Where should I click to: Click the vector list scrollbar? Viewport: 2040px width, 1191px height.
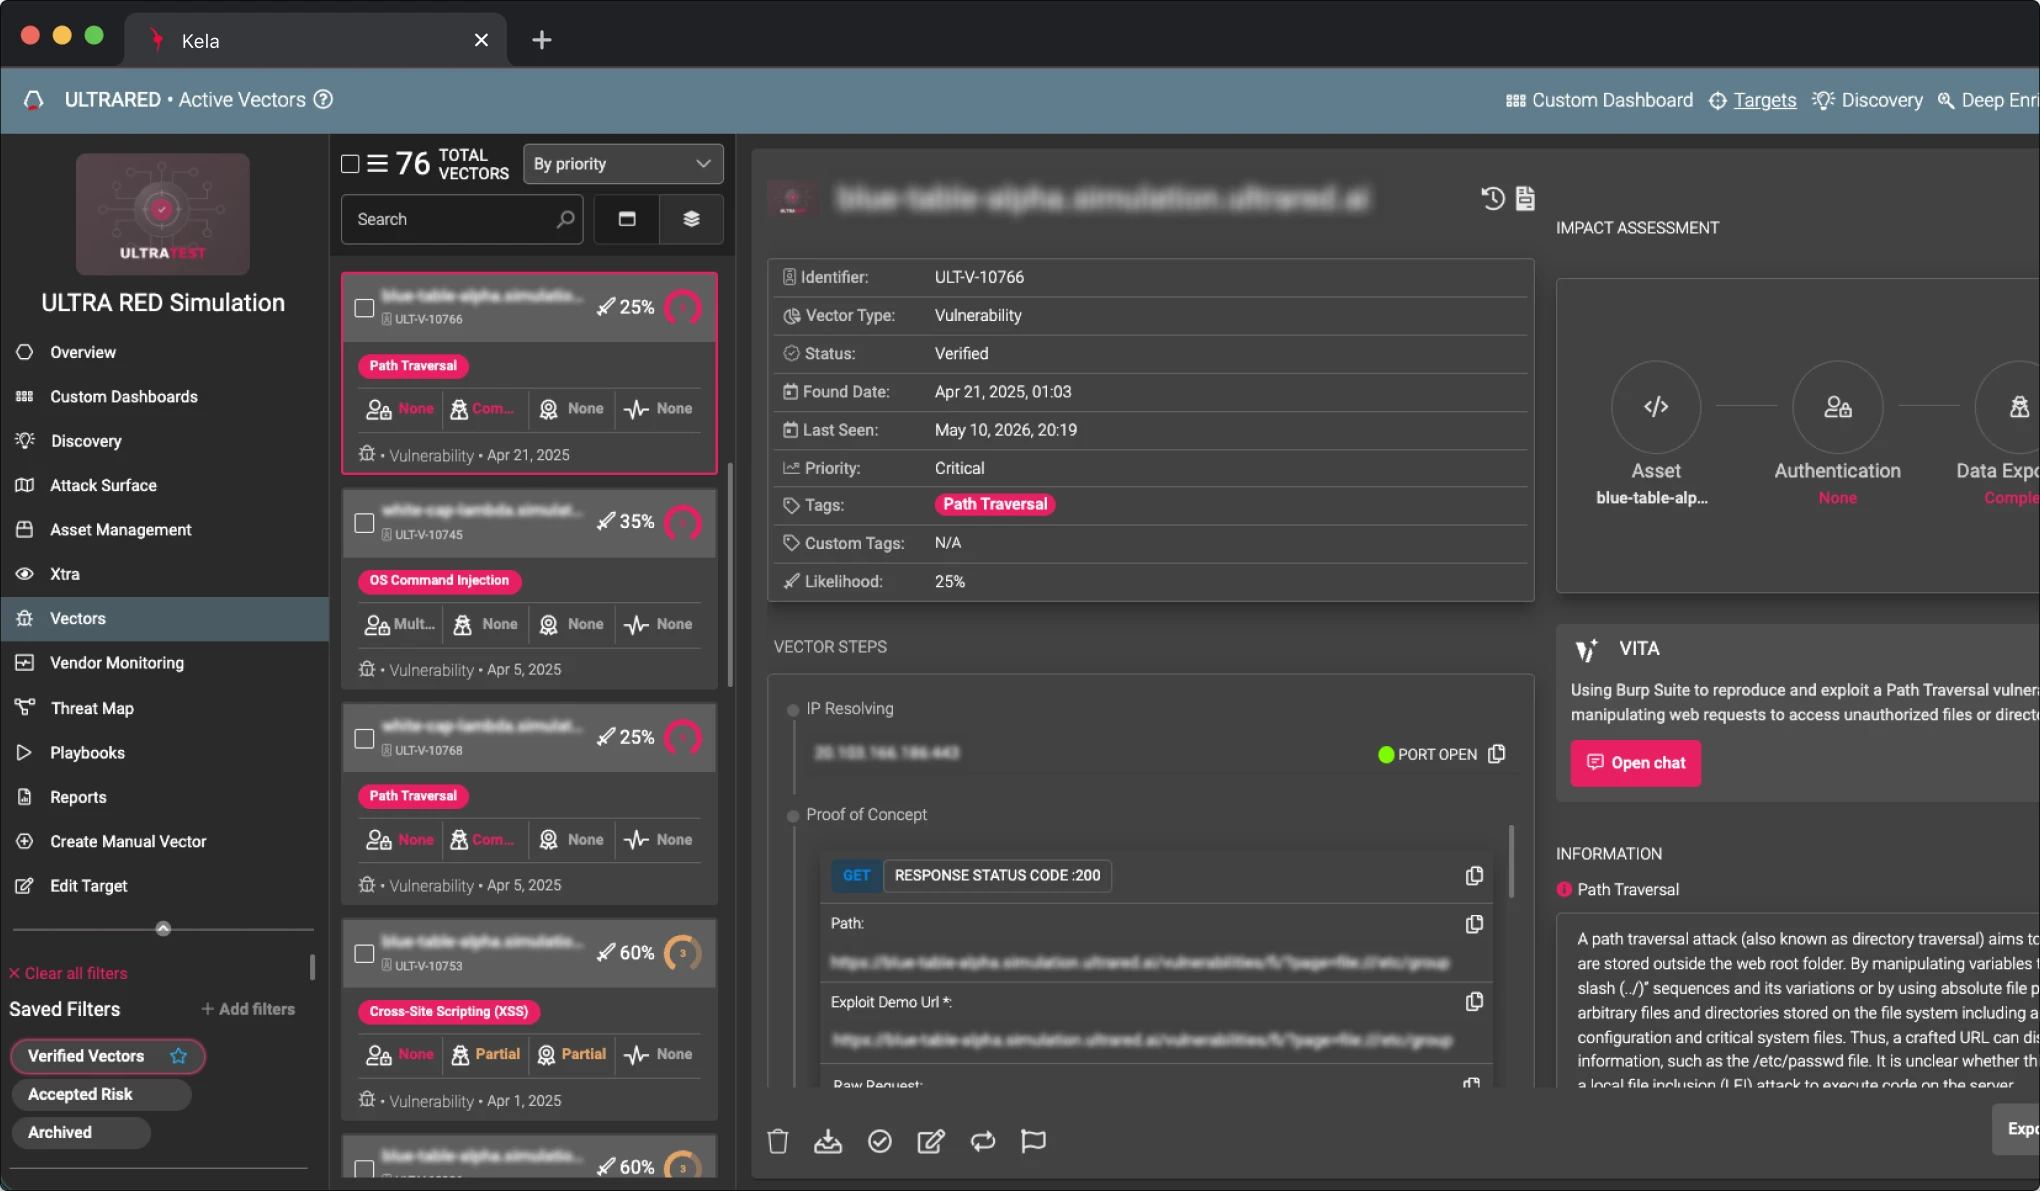[x=730, y=575]
